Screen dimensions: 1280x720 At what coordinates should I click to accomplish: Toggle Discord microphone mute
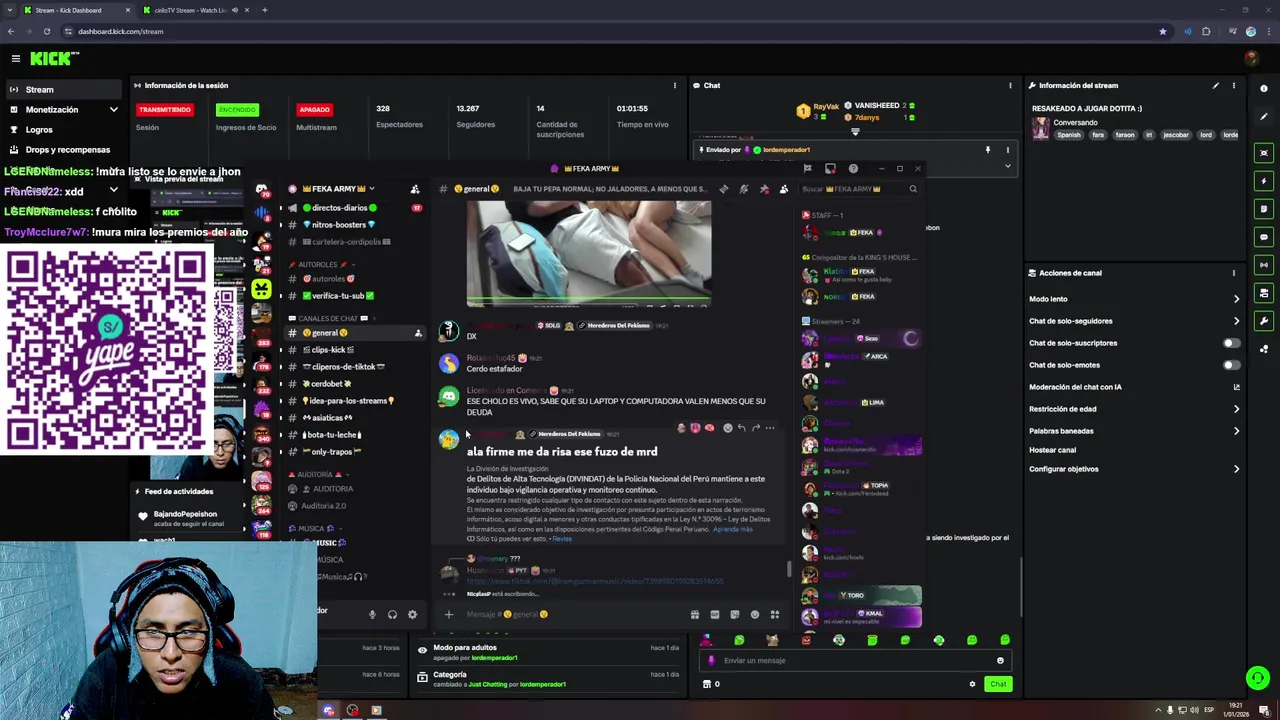tap(372, 615)
